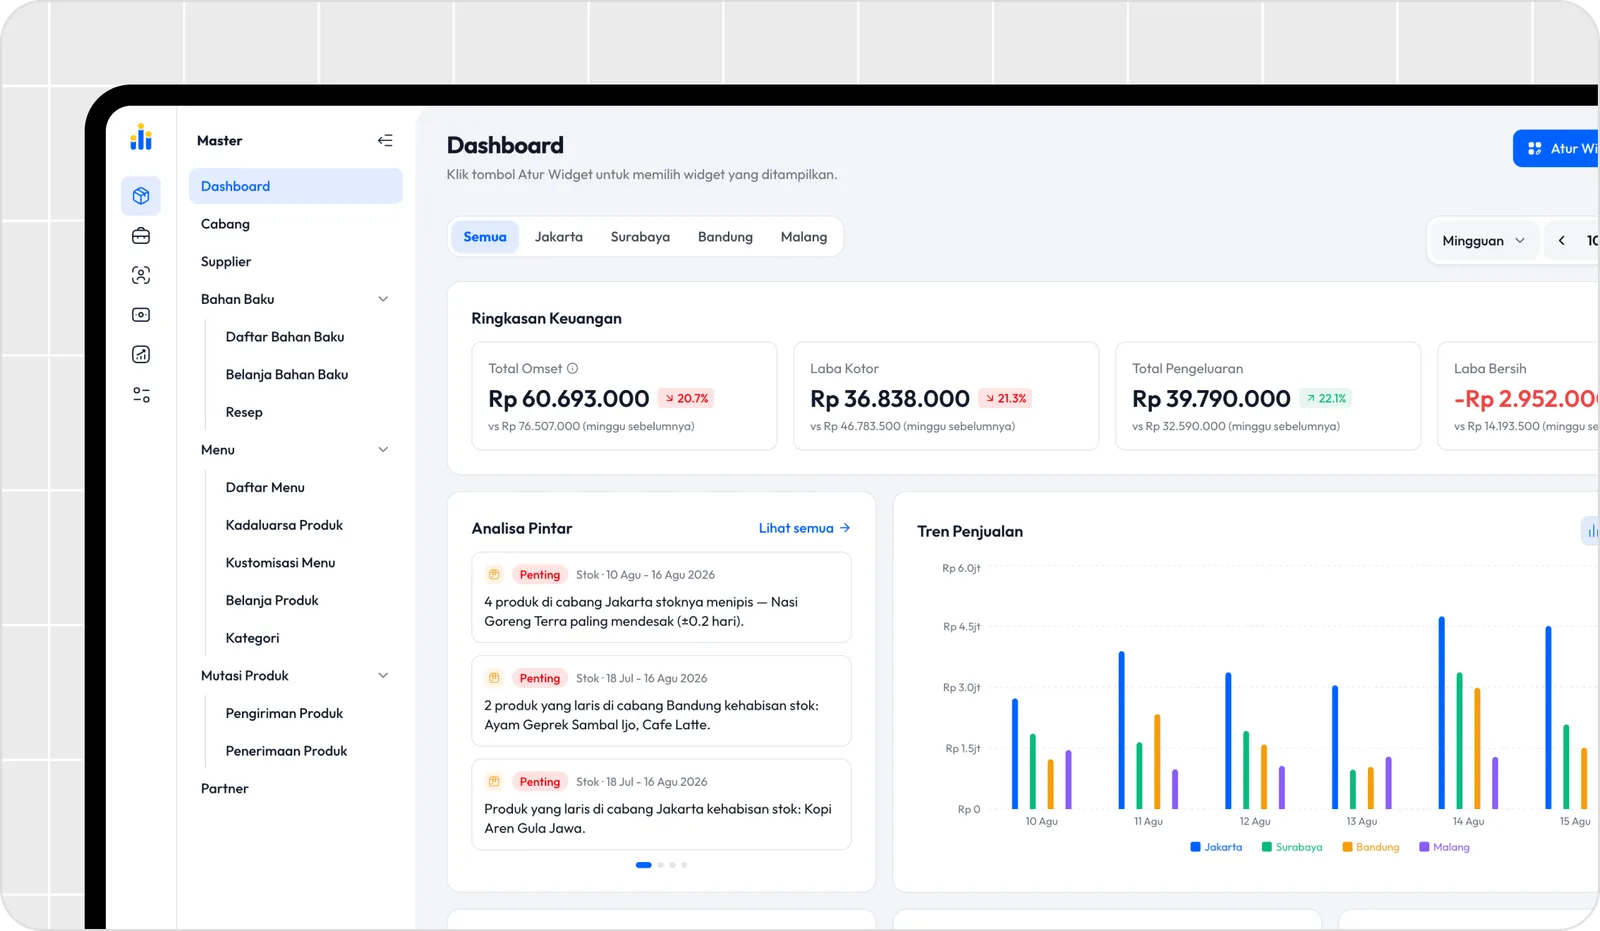Open Dashboard in the sidebar menu
The height and width of the screenshot is (931, 1600).
point(296,186)
